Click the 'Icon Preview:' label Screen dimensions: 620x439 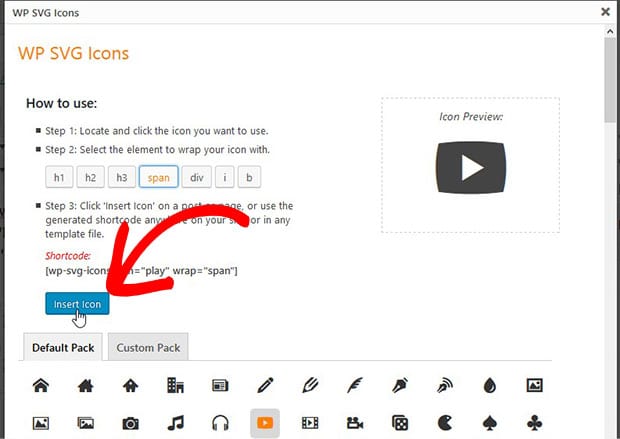coord(471,117)
